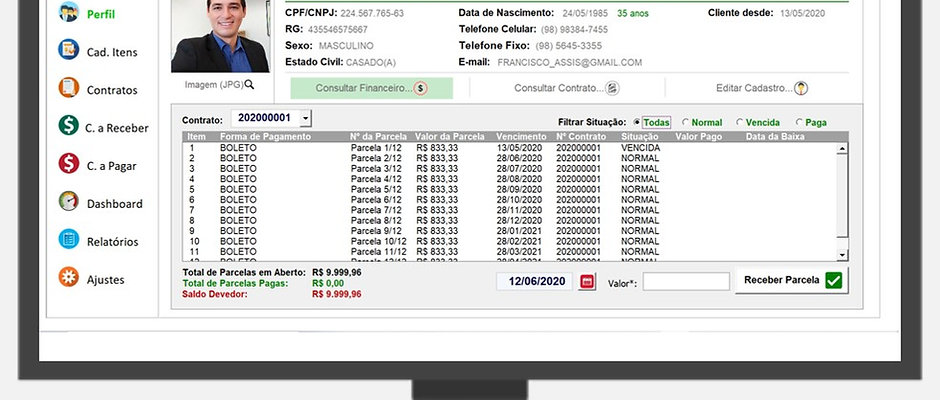The image size is (940, 400).
Task: Select the Paga filter radio button
Action: [799, 122]
